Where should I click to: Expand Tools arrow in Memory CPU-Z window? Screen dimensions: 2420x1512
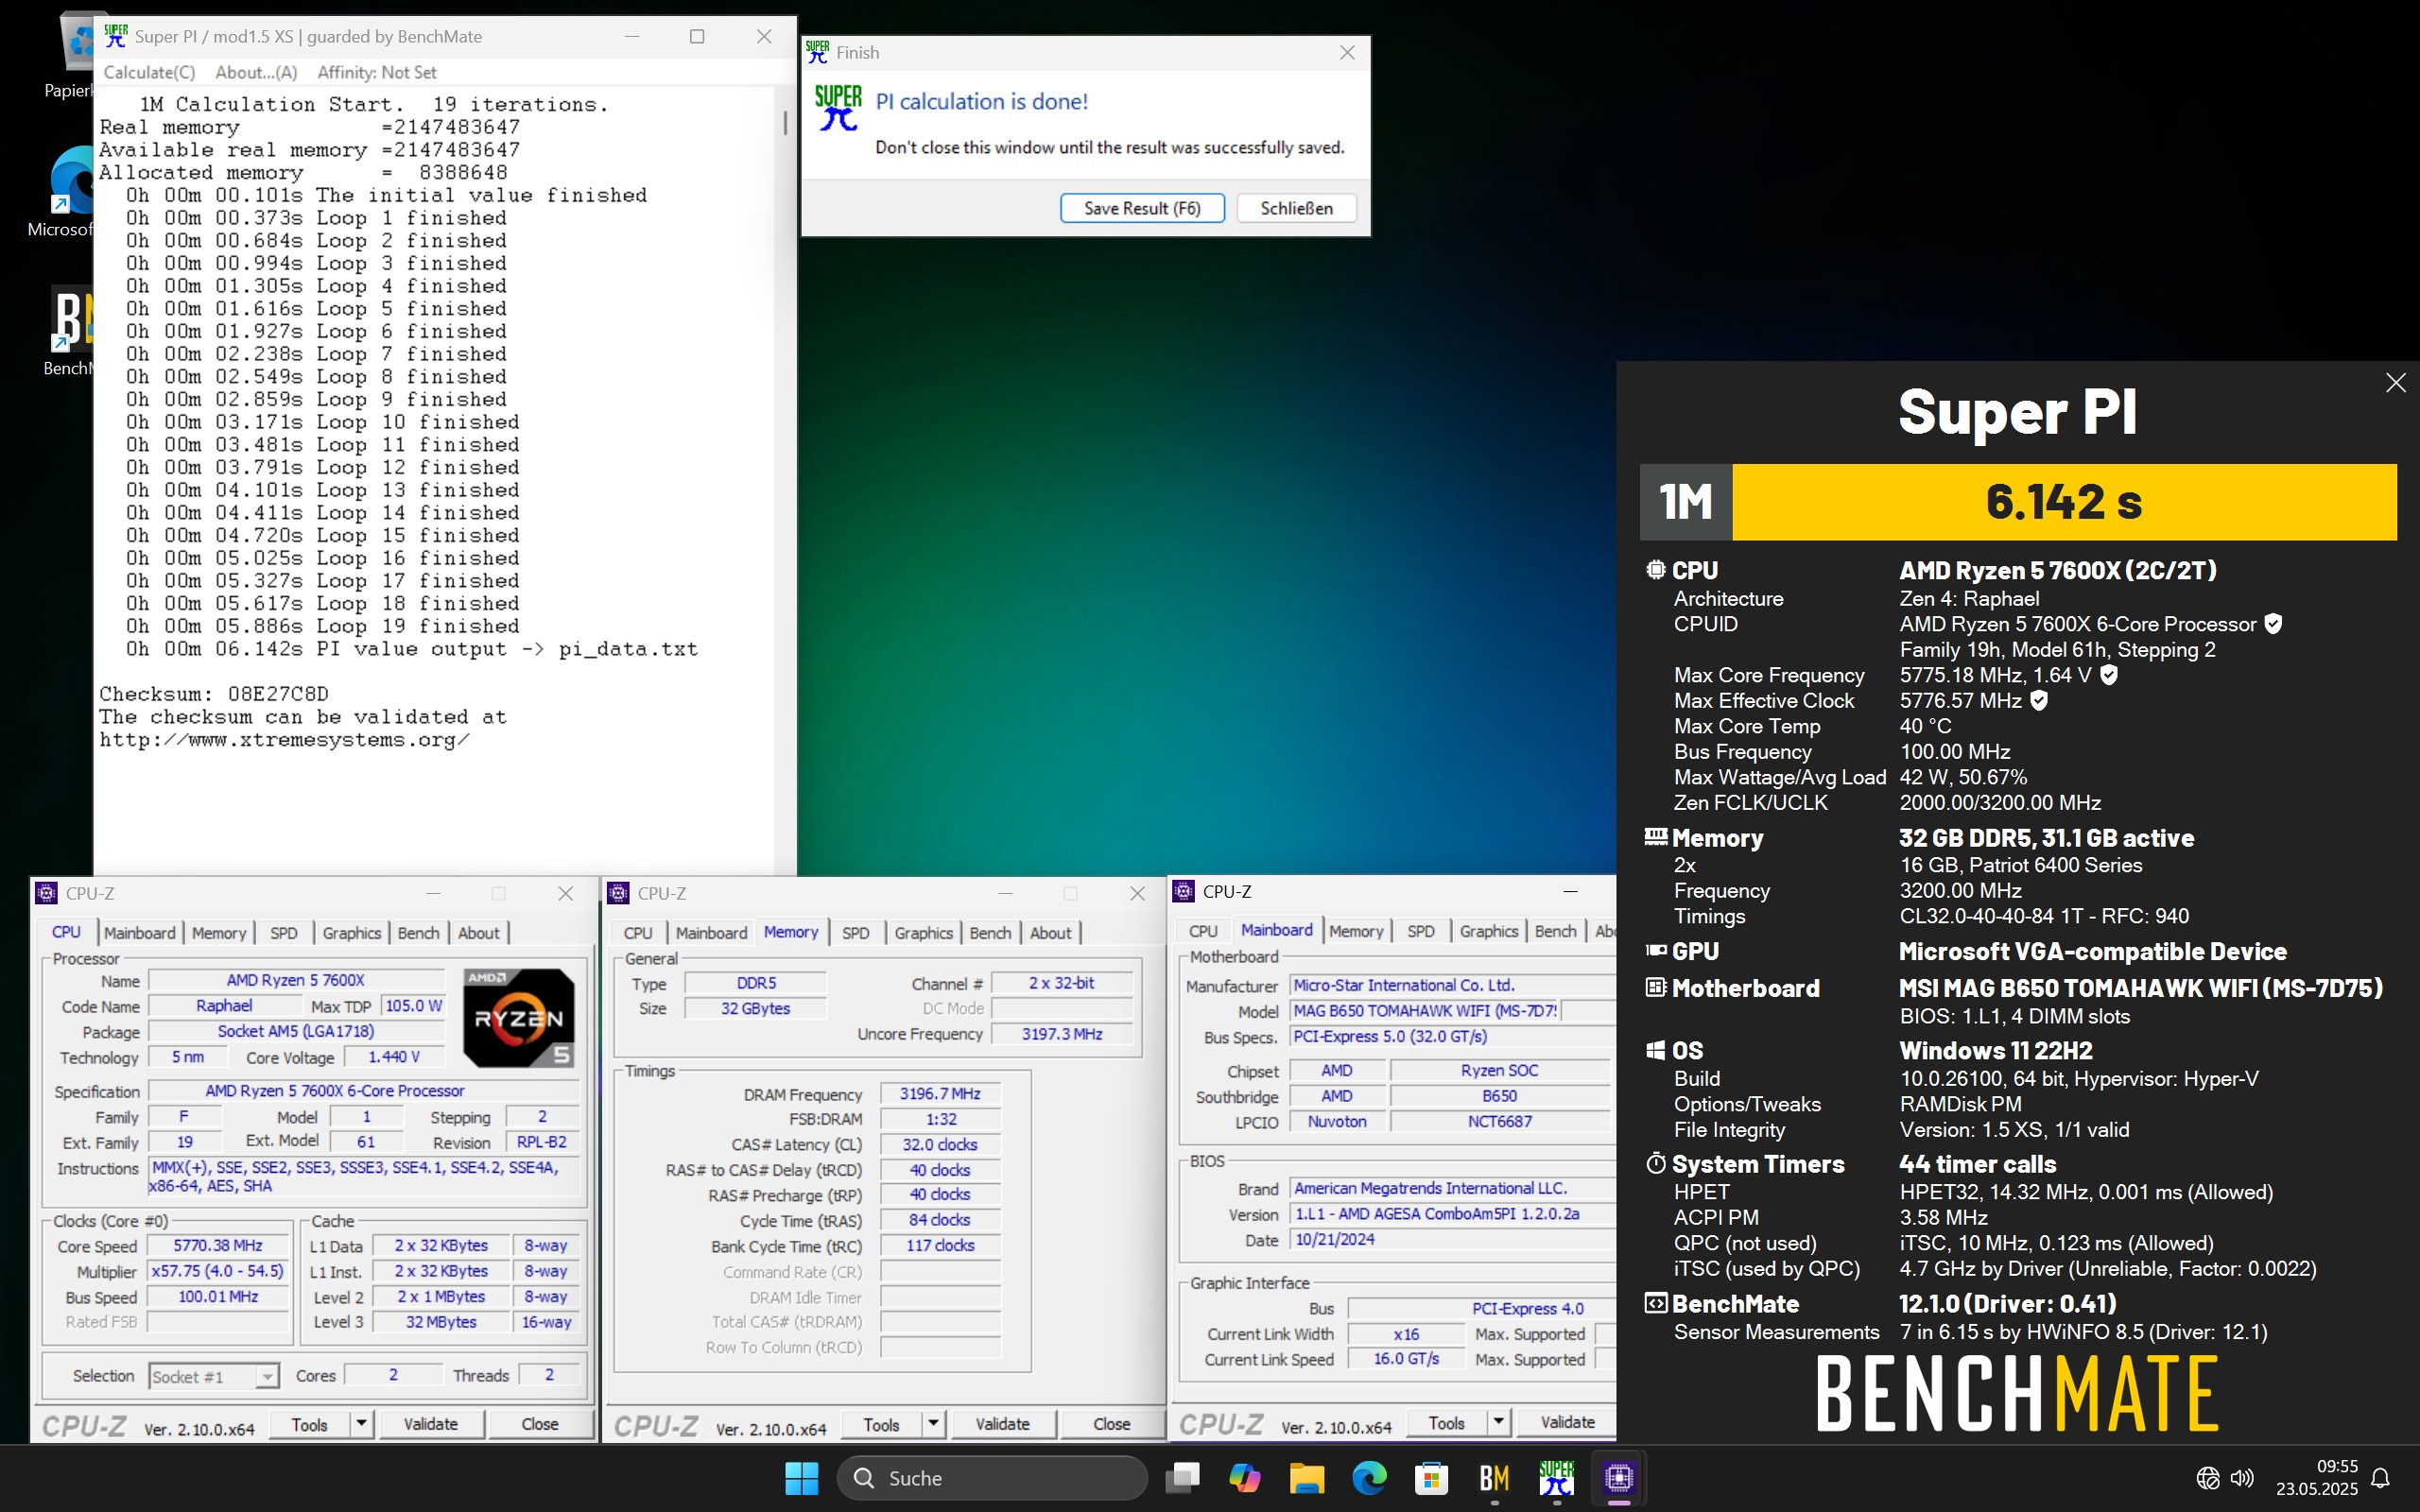pyautogui.click(x=933, y=1423)
